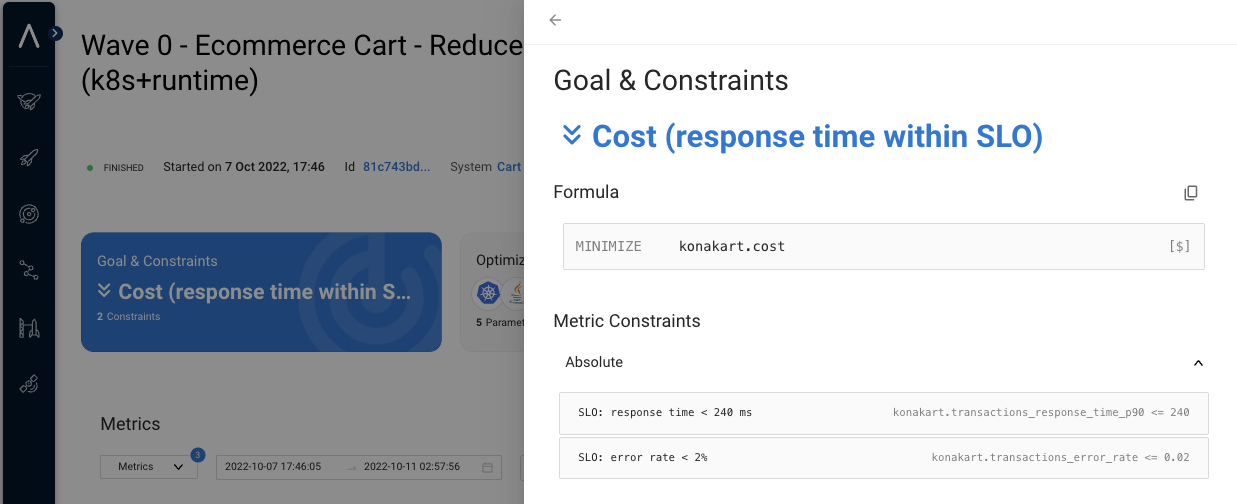Expand the sidebar with the arrow toggle
The height and width of the screenshot is (504, 1237).
pos(56,33)
